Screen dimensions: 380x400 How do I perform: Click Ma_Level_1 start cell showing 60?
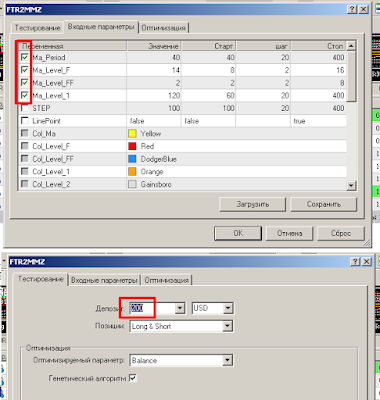[x=209, y=96]
